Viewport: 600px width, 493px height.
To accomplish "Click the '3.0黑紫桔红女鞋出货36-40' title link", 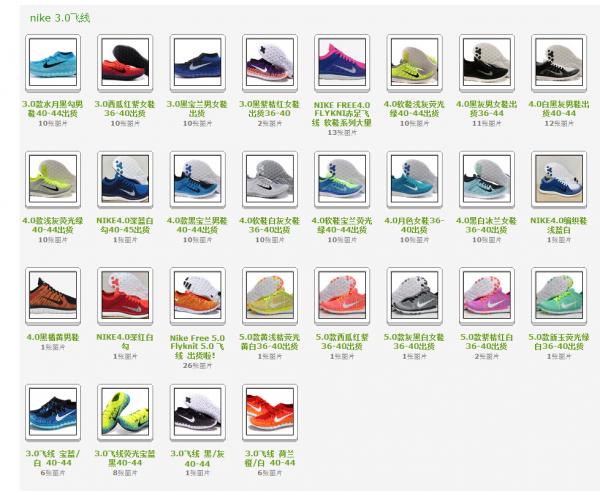I will pos(269,109).
